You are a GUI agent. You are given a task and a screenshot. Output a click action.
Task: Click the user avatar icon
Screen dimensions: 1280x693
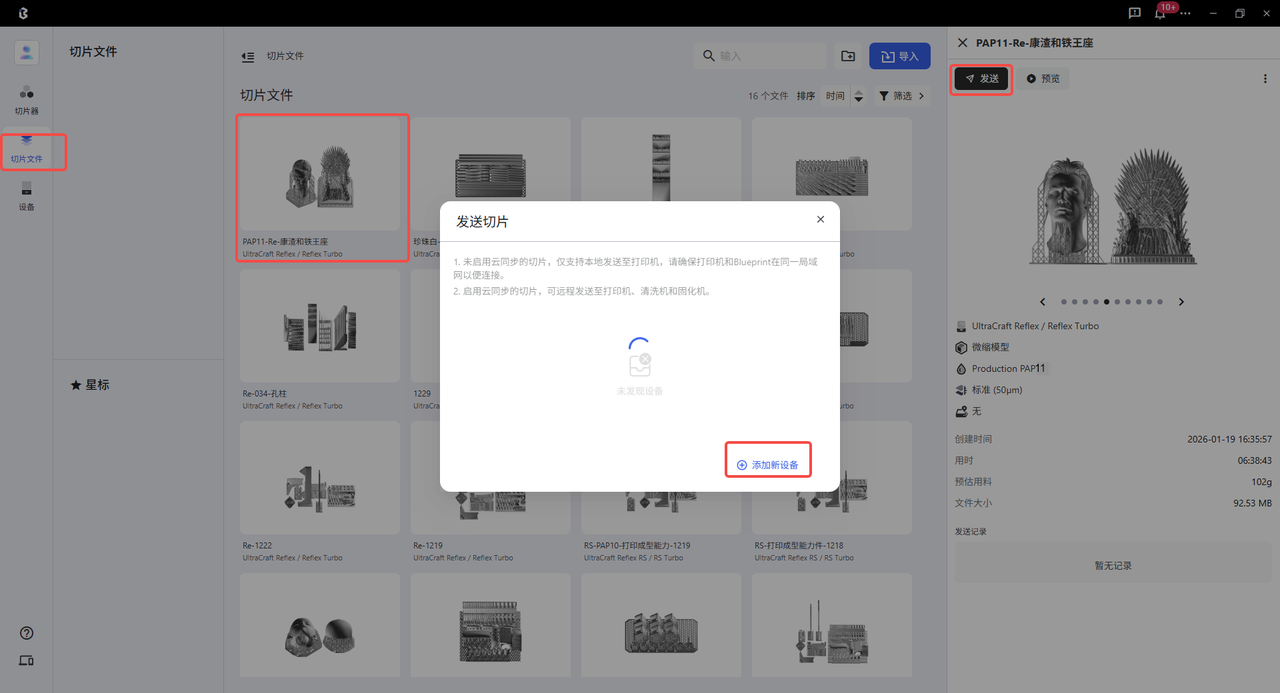(x=27, y=53)
